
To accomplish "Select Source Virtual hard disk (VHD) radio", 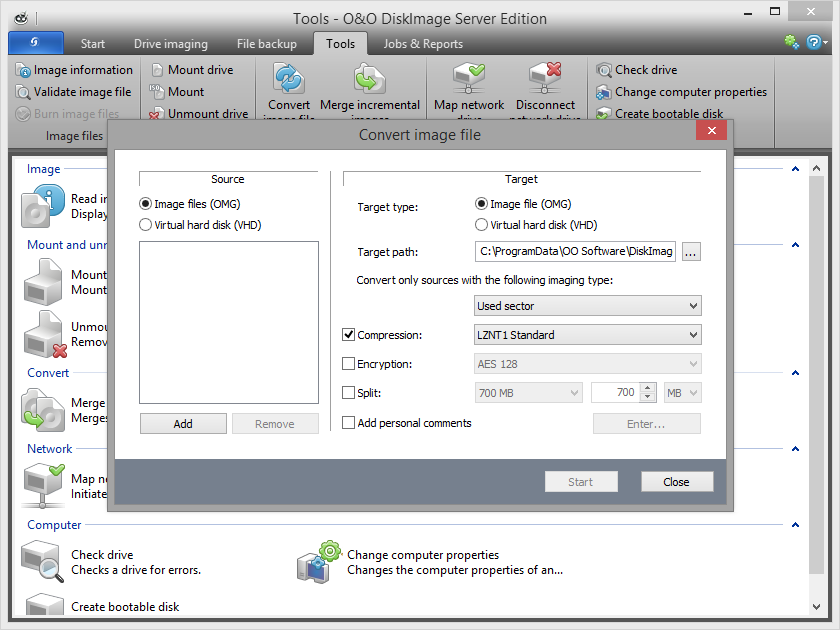I will tap(145, 225).
